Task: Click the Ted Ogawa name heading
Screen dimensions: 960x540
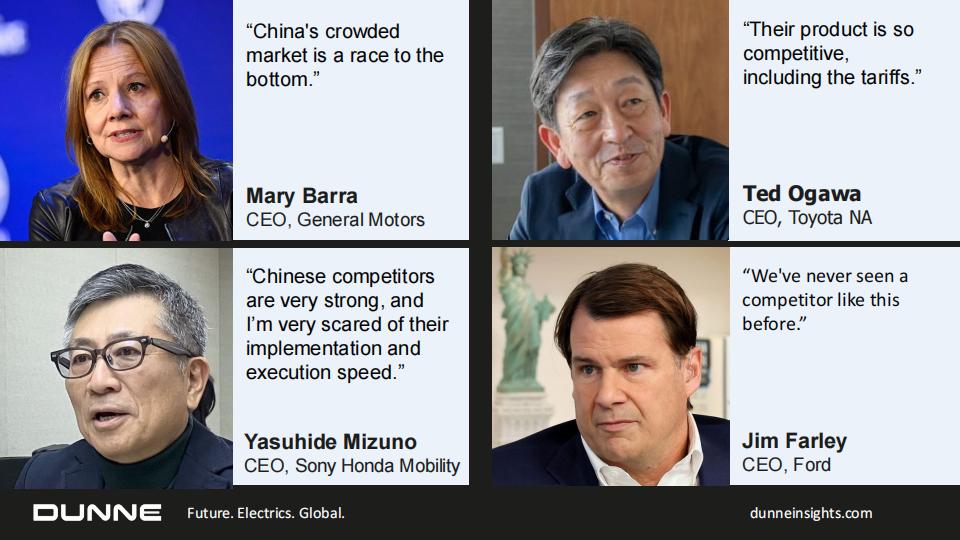Action: coord(801,194)
